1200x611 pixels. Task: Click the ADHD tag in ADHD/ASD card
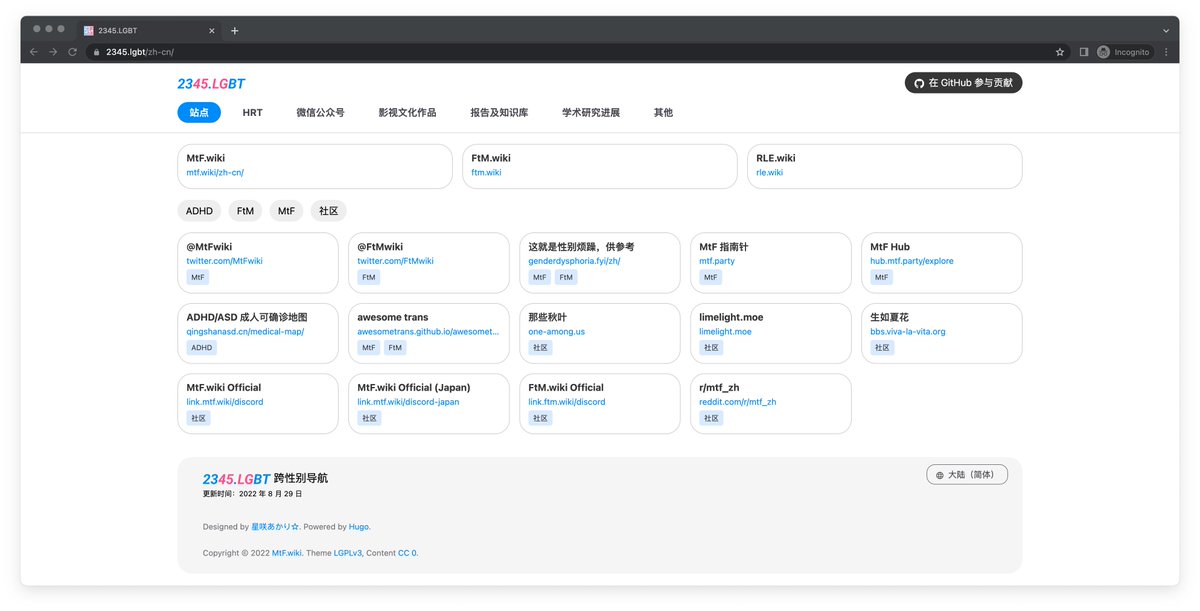(x=202, y=348)
